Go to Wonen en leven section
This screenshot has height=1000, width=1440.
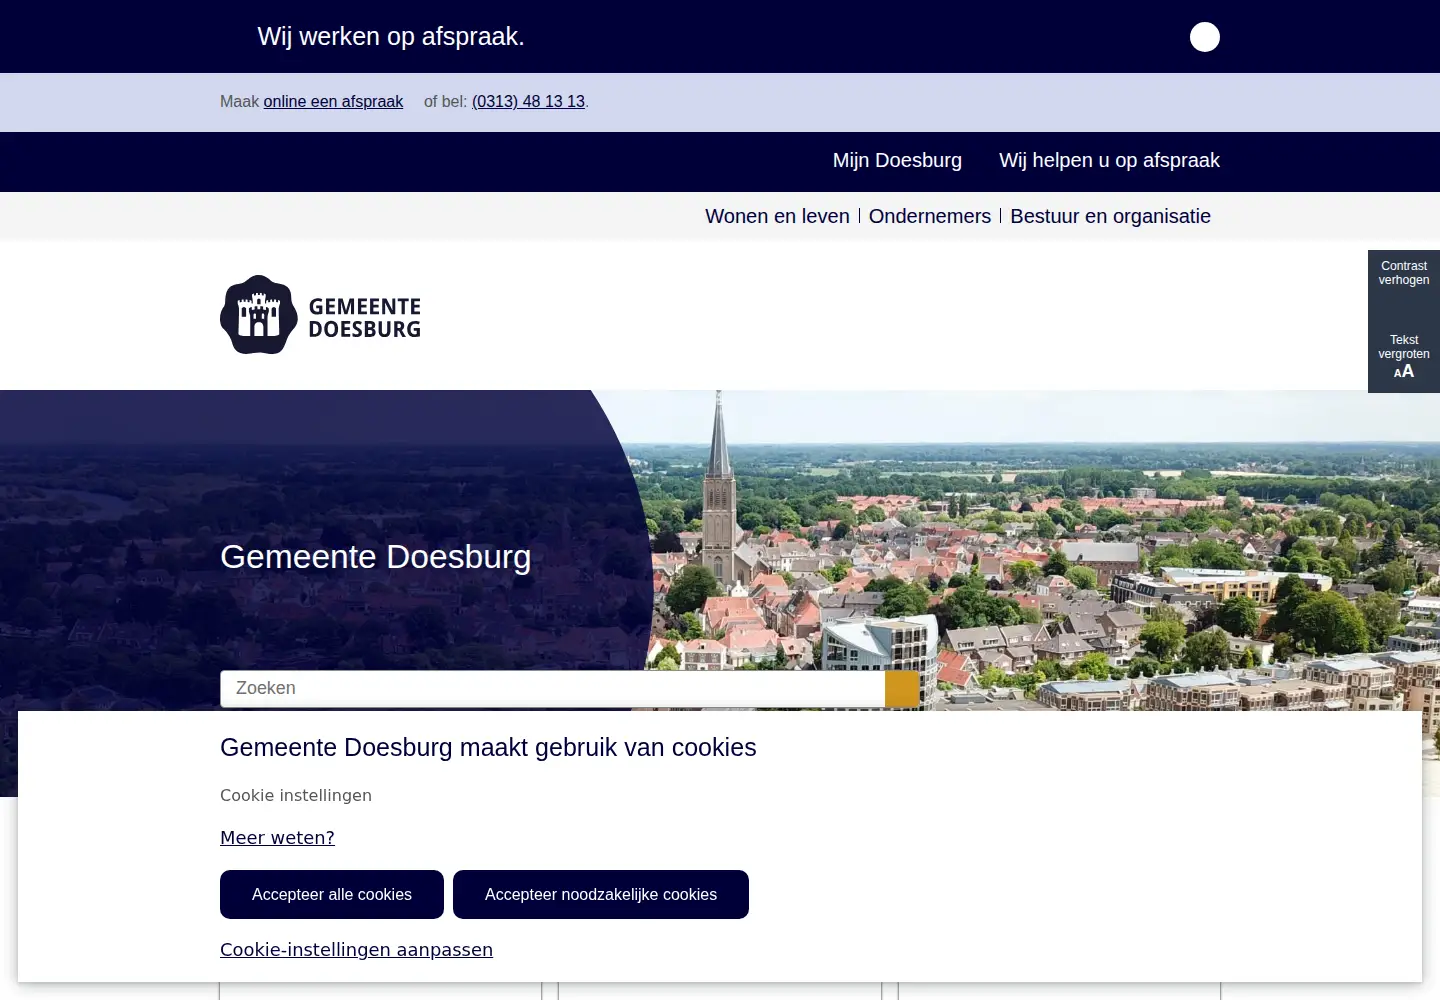[777, 216]
